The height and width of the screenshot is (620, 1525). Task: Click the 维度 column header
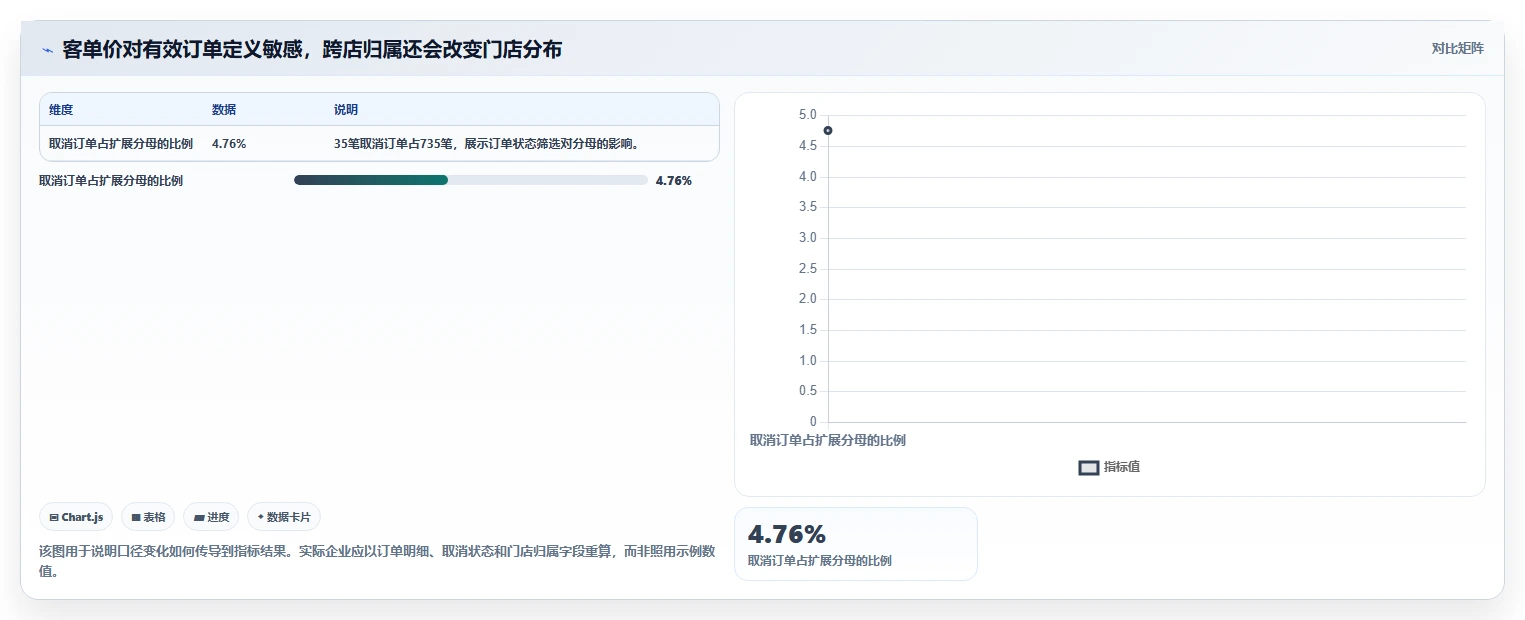[x=61, y=110]
